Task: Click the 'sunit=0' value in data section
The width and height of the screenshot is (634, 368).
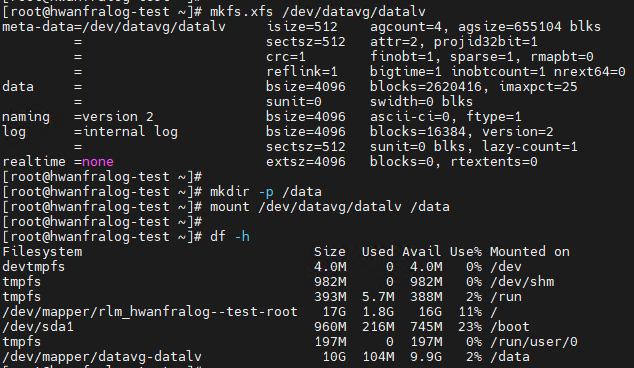Action: coord(294,102)
